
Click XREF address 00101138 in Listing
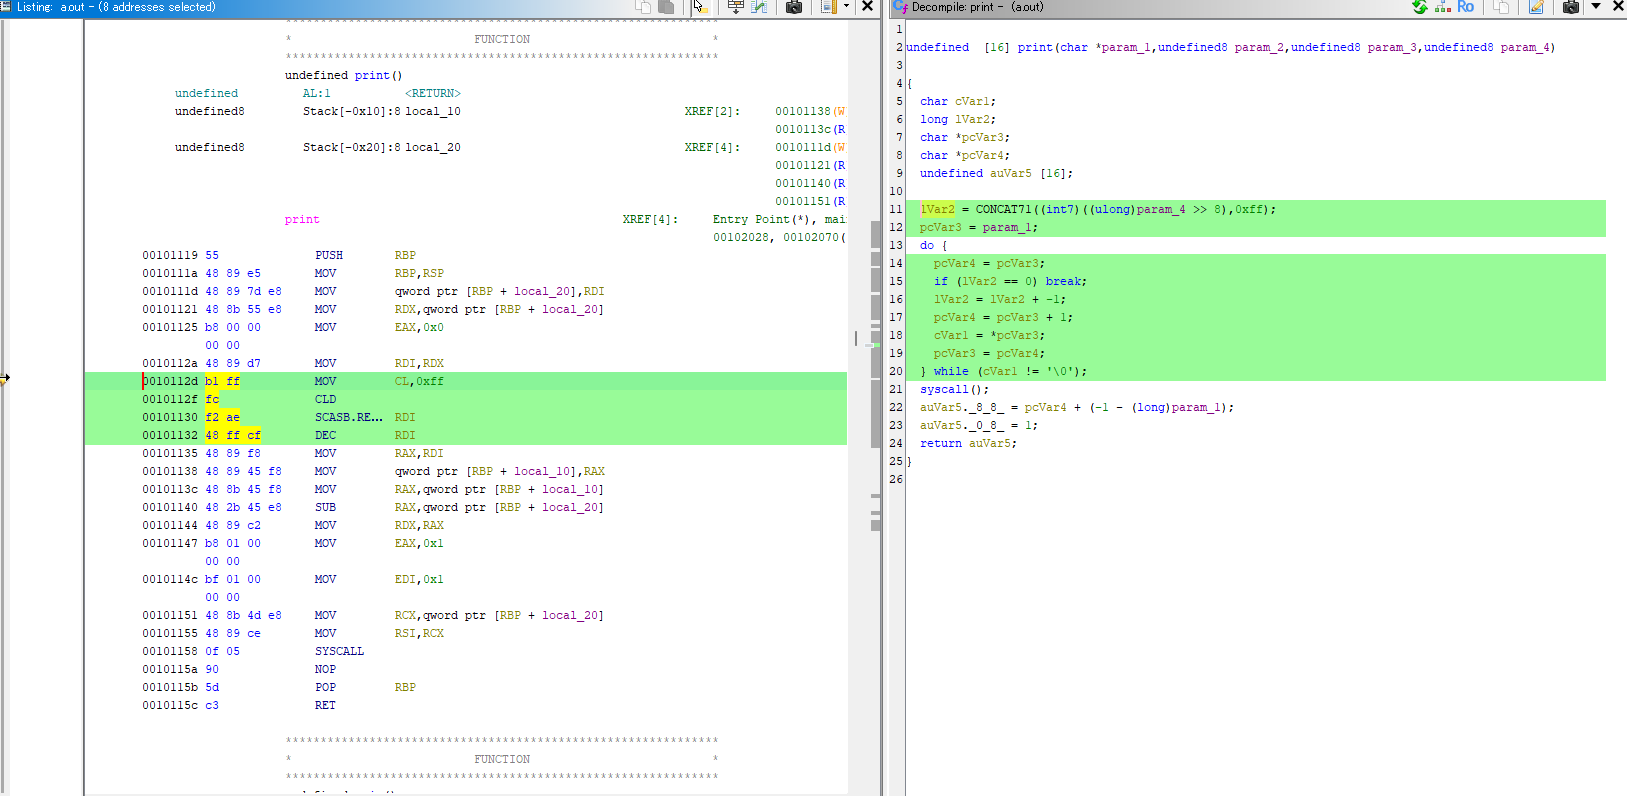(x=802, y=111)
